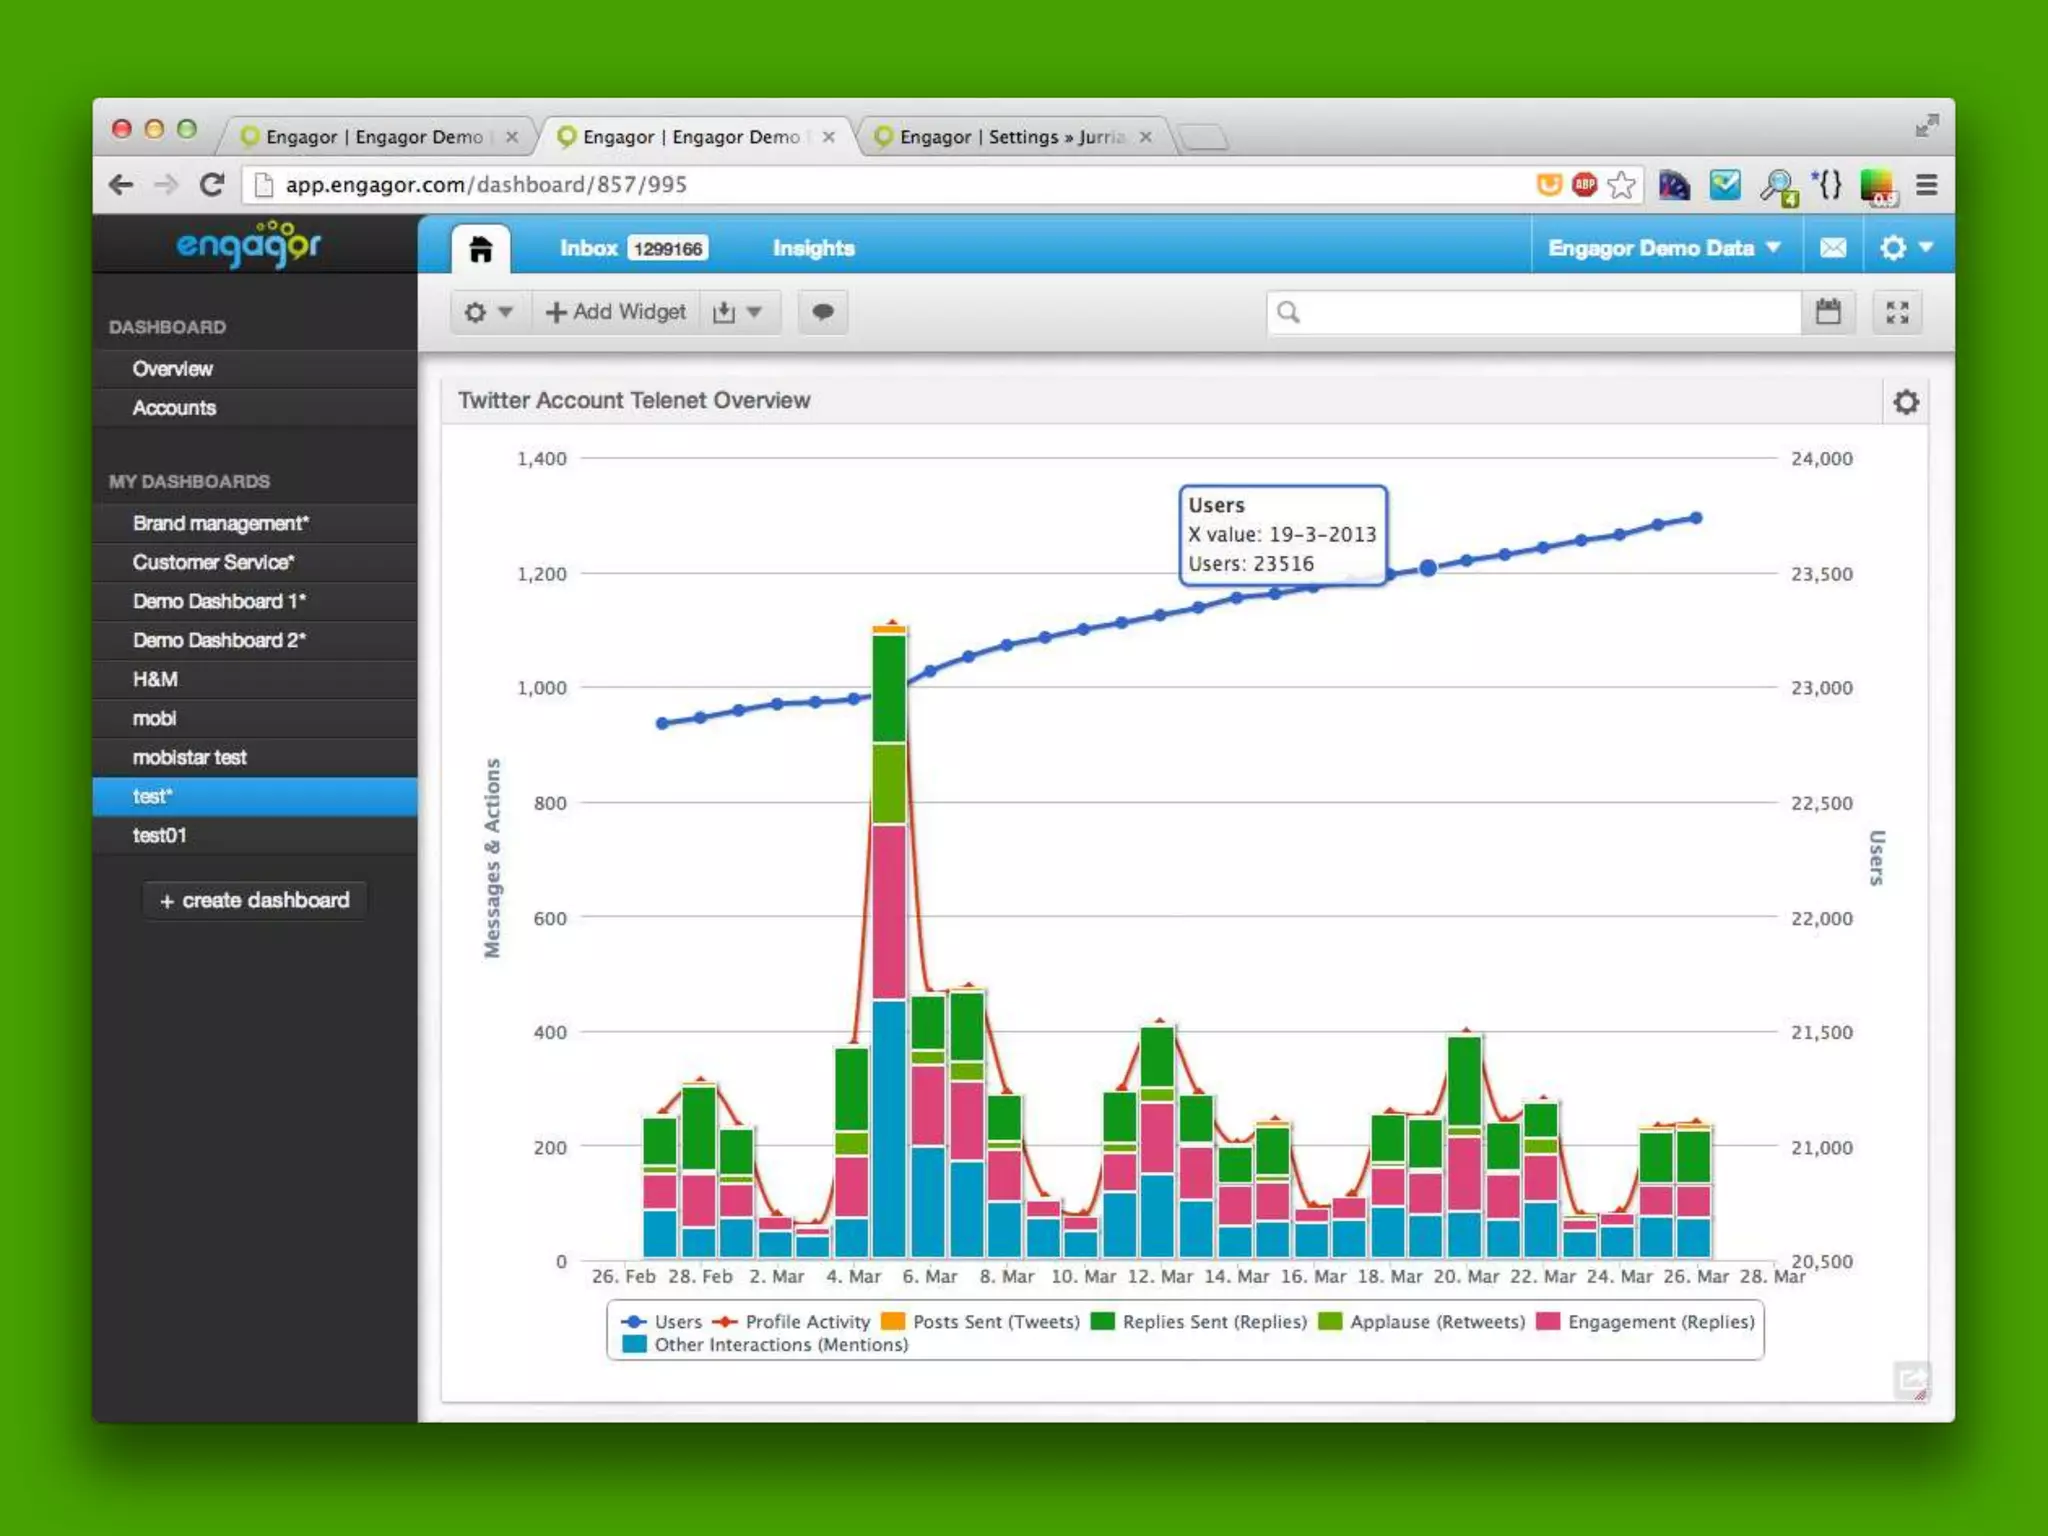Bookmark page with star icon
2048x1536 pixels.
tap(1621, 185)
